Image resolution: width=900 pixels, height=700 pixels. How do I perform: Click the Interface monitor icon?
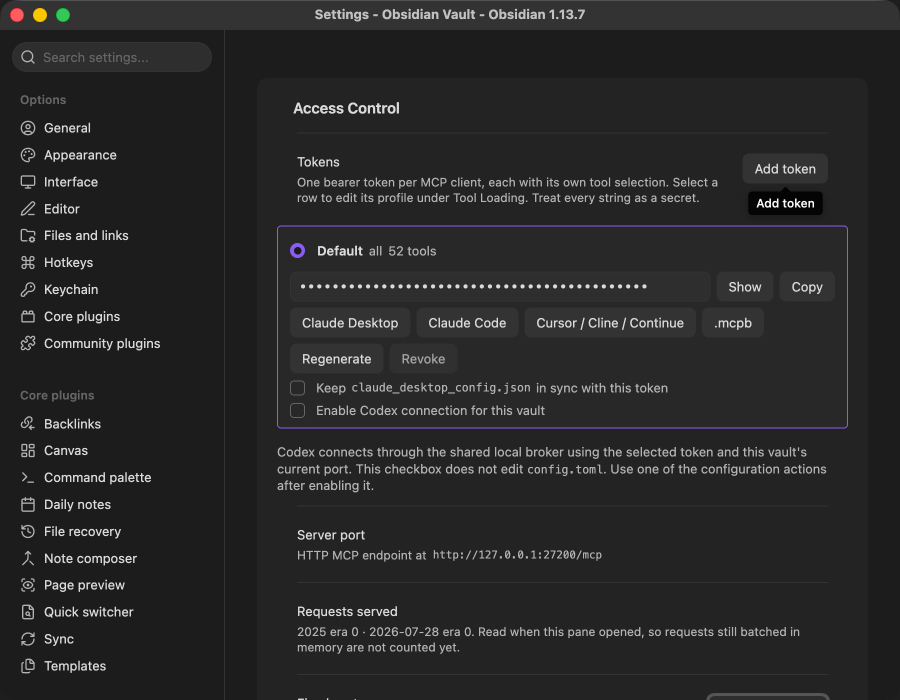[x=28, y=182]
